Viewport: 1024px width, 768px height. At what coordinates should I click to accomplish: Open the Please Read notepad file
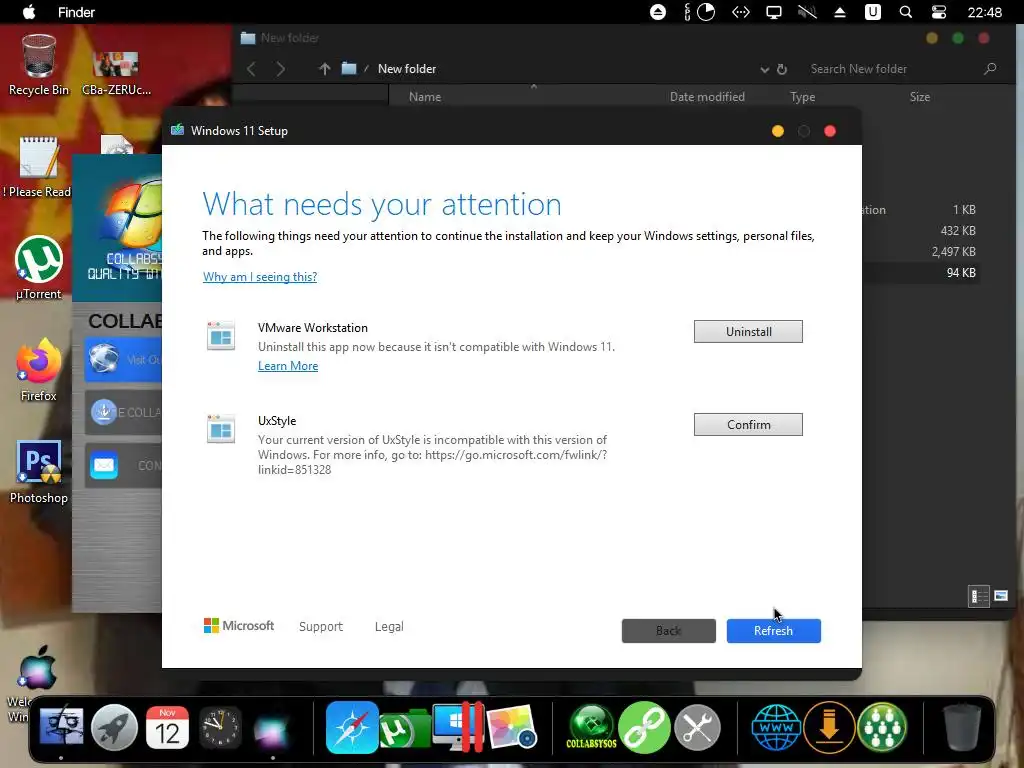pyautogui.click(x=37, y=167)
